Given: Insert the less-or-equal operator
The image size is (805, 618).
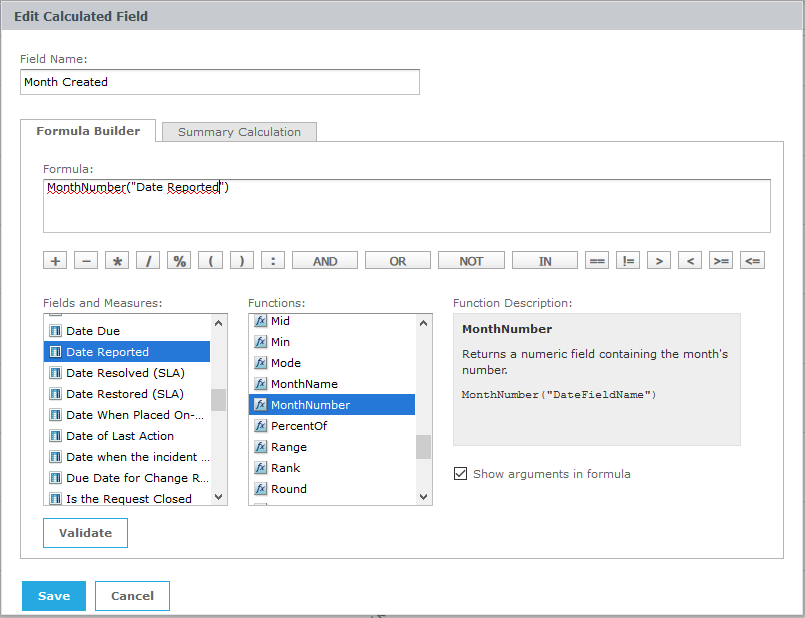Looking at the screenshot, I should click(753, 261).
